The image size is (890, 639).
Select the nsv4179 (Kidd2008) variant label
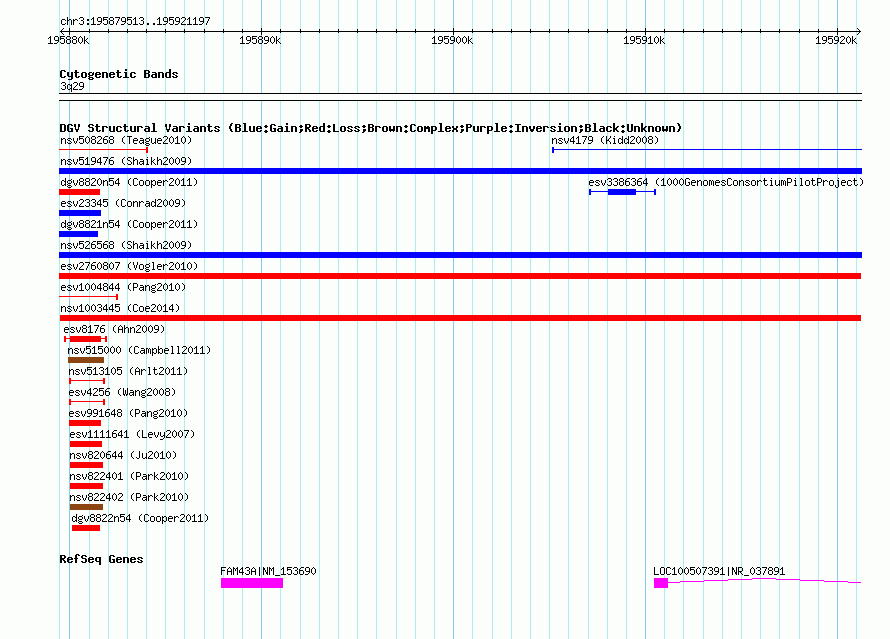(605, 140)
